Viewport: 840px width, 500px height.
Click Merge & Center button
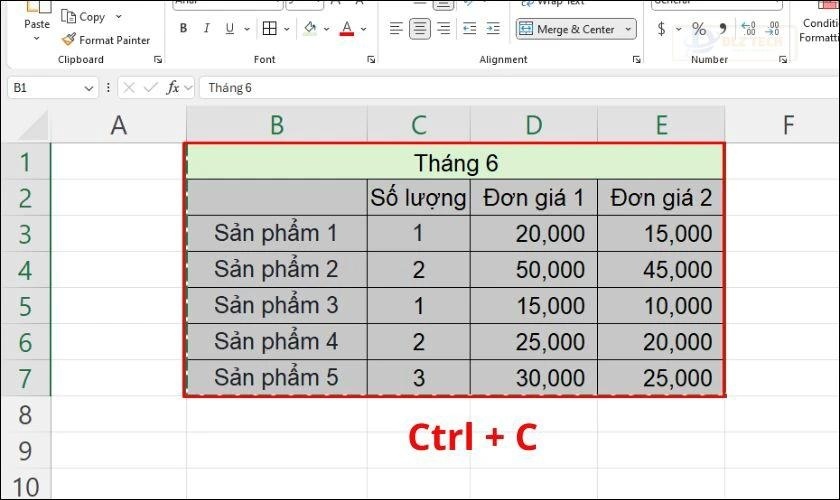pos(567,29)
